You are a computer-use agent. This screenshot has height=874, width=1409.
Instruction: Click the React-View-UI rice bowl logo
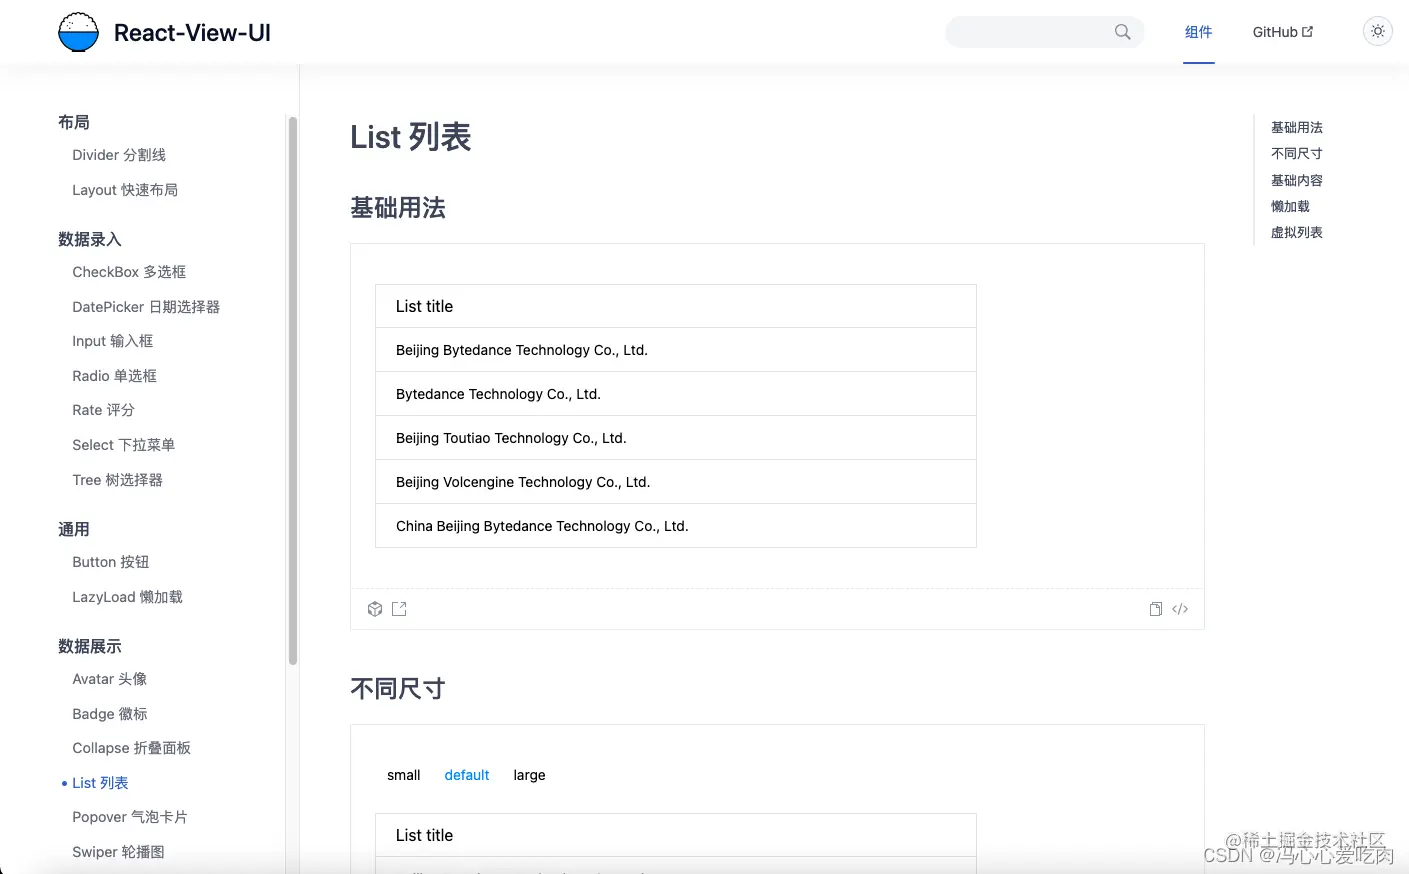coord(78,32)
